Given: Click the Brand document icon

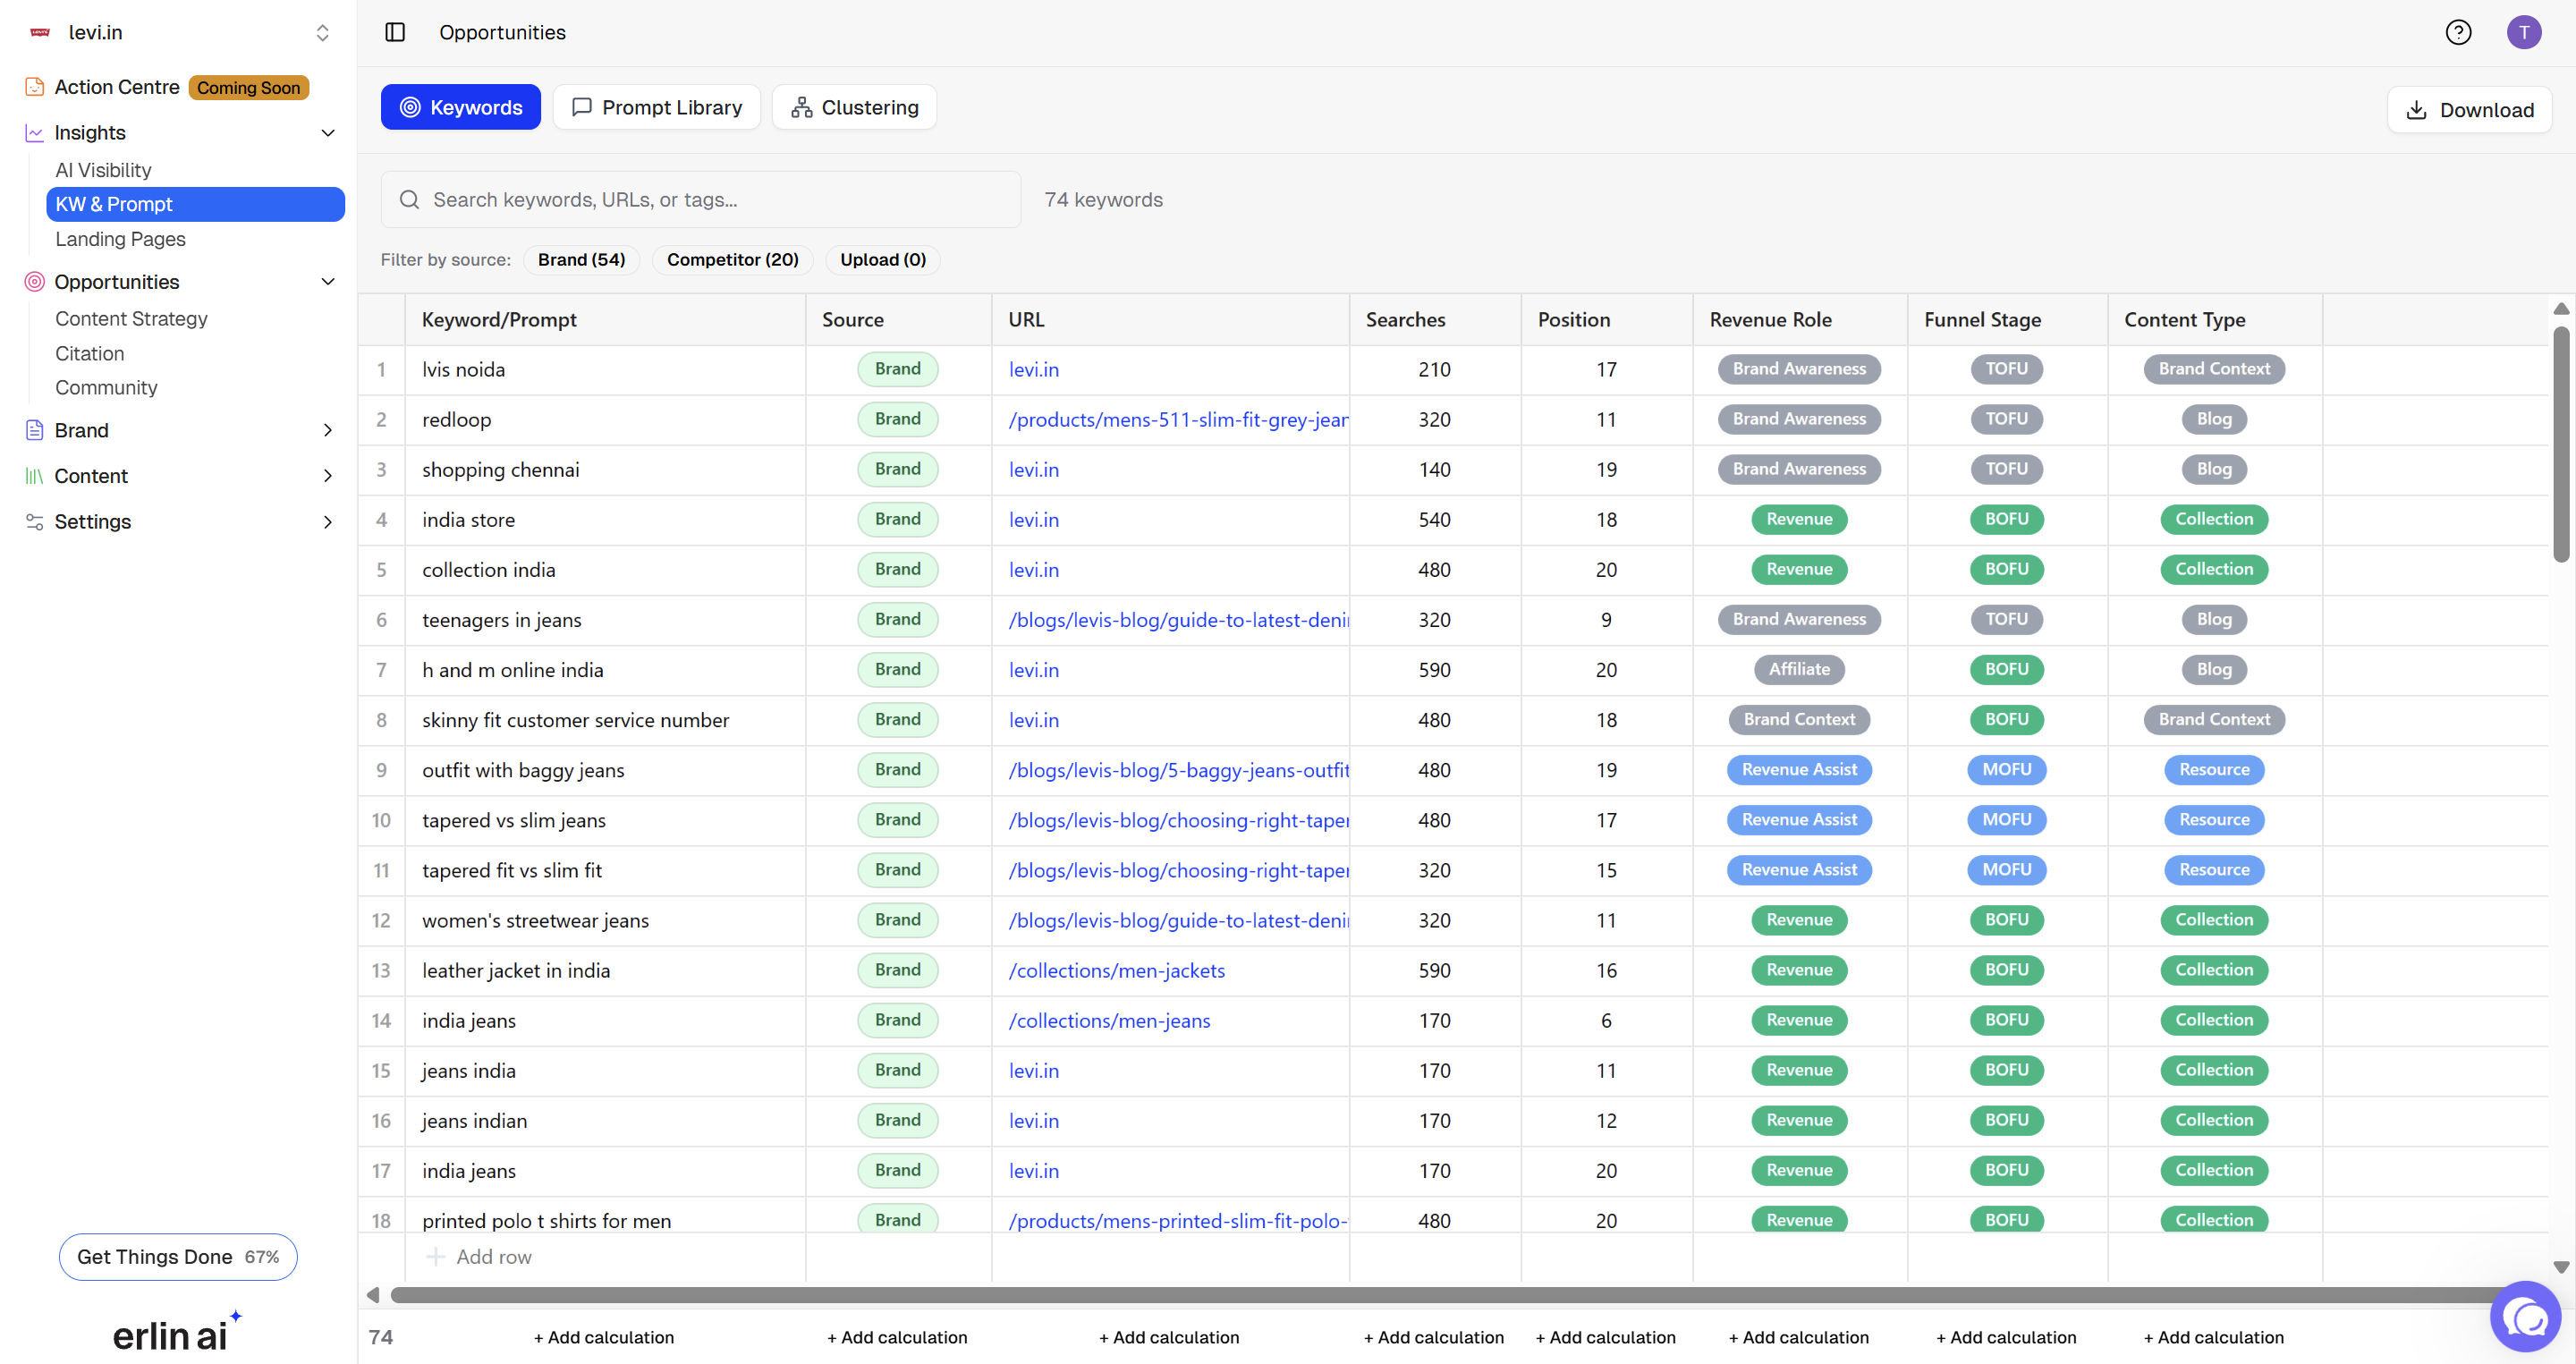Looking at the screenshot, I should 35,430.
